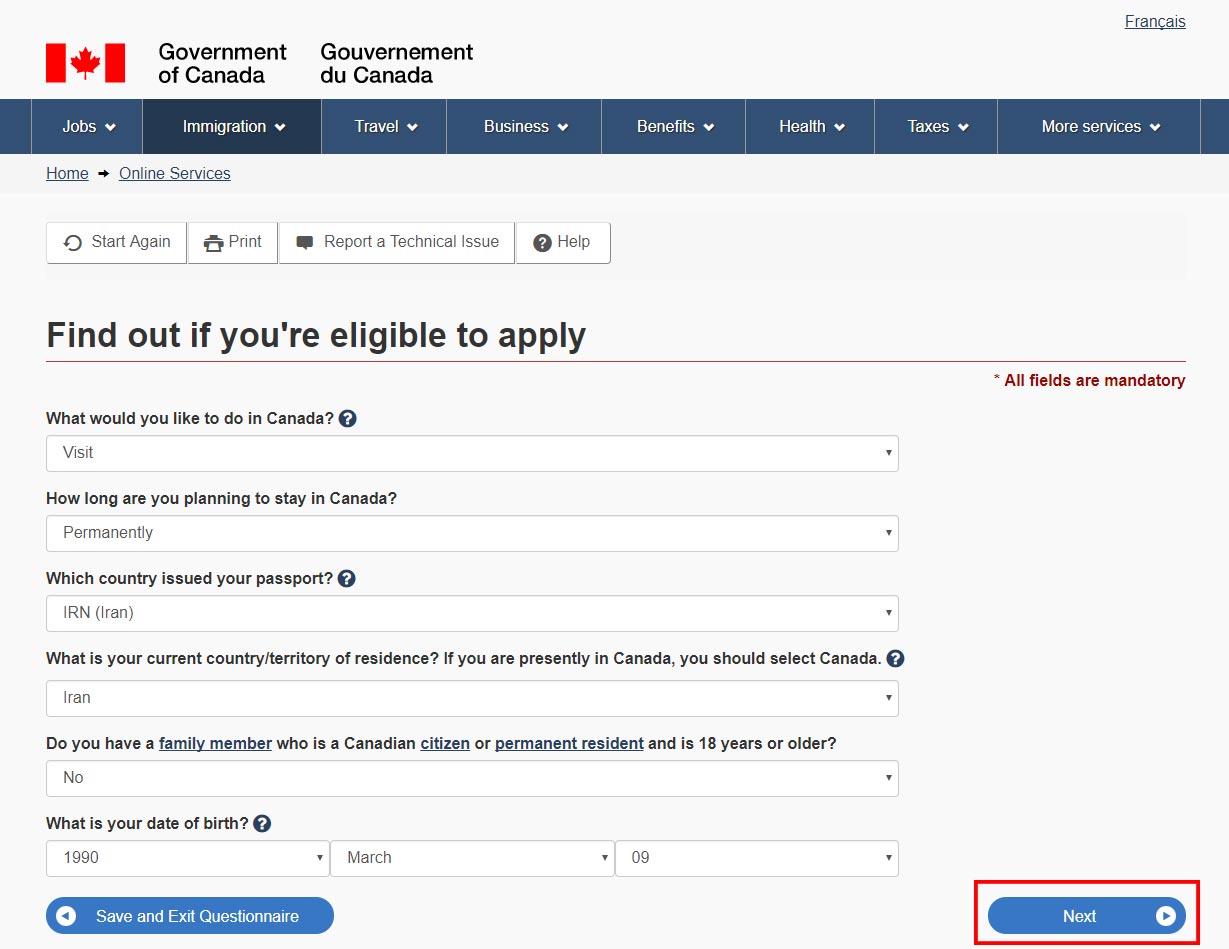1229x949 pixels.
Task: Open the passport country dropdown
Action: (x=472, y=613)
